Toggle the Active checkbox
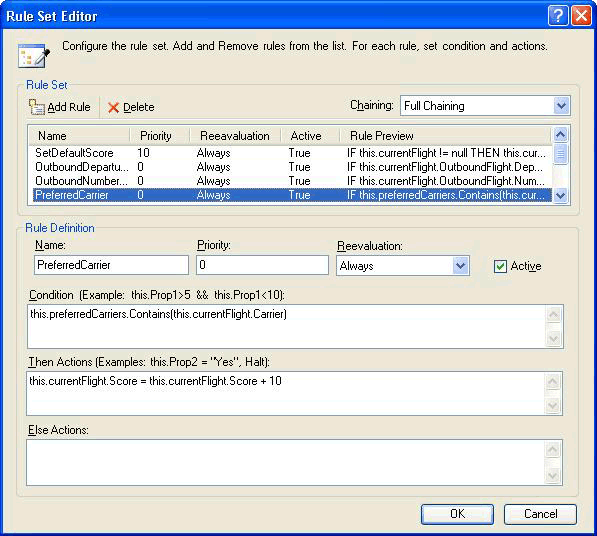597x536 pixels. (500, 266)
